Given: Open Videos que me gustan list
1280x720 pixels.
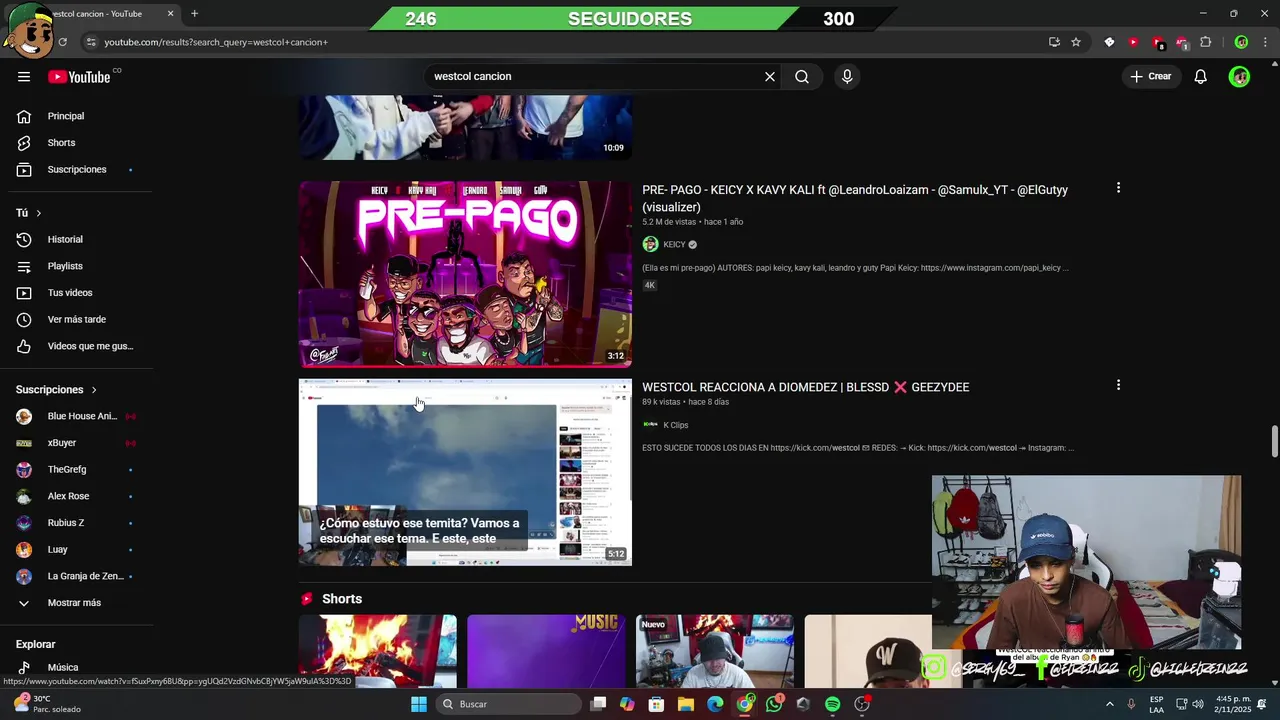Looking at the screenshot, I should [x=77, y=346].
